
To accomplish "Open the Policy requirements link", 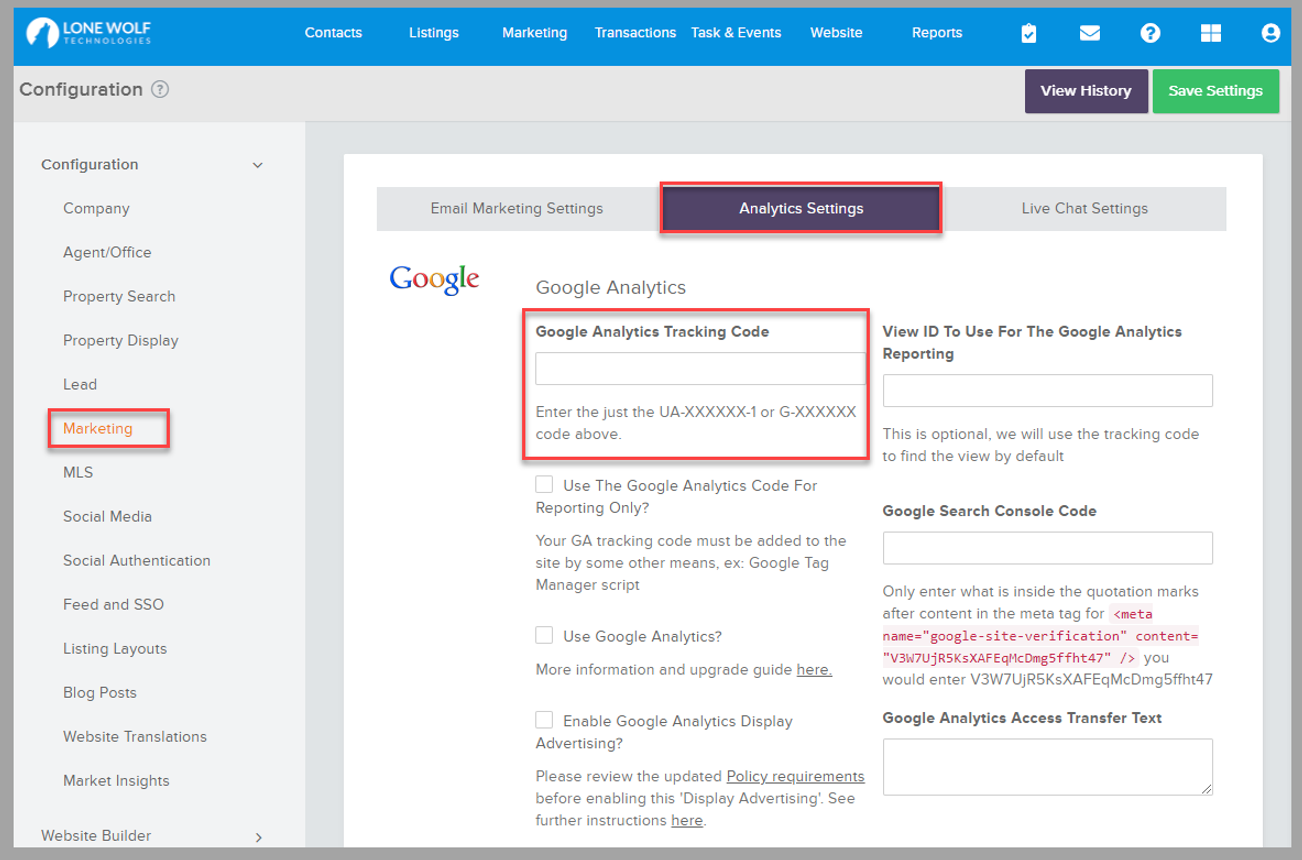I will pyautogui.click(x=795, y=776).
